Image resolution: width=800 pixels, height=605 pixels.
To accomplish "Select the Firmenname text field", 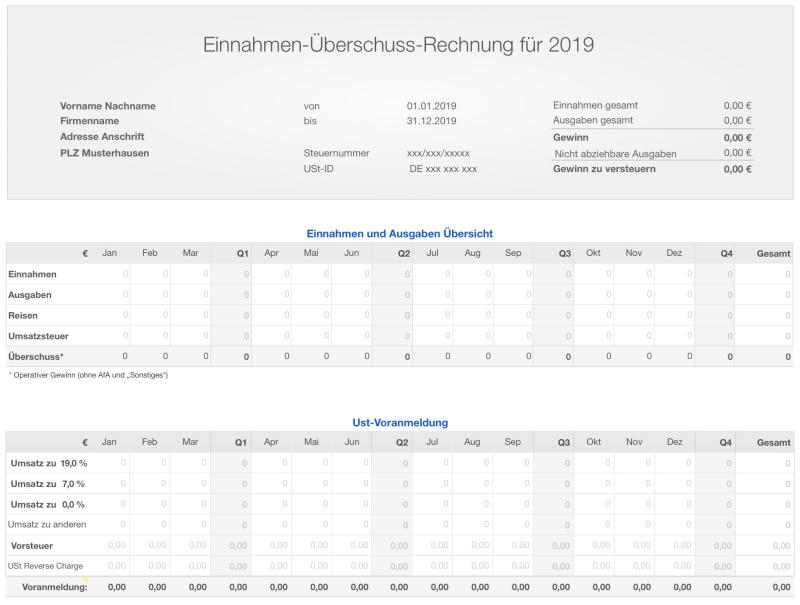I will tap(95, 118).
